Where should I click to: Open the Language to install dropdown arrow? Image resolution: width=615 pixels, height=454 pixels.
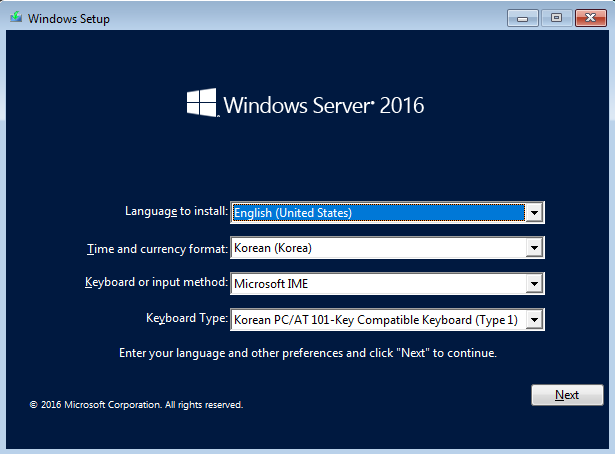click(x=534, y=213)
